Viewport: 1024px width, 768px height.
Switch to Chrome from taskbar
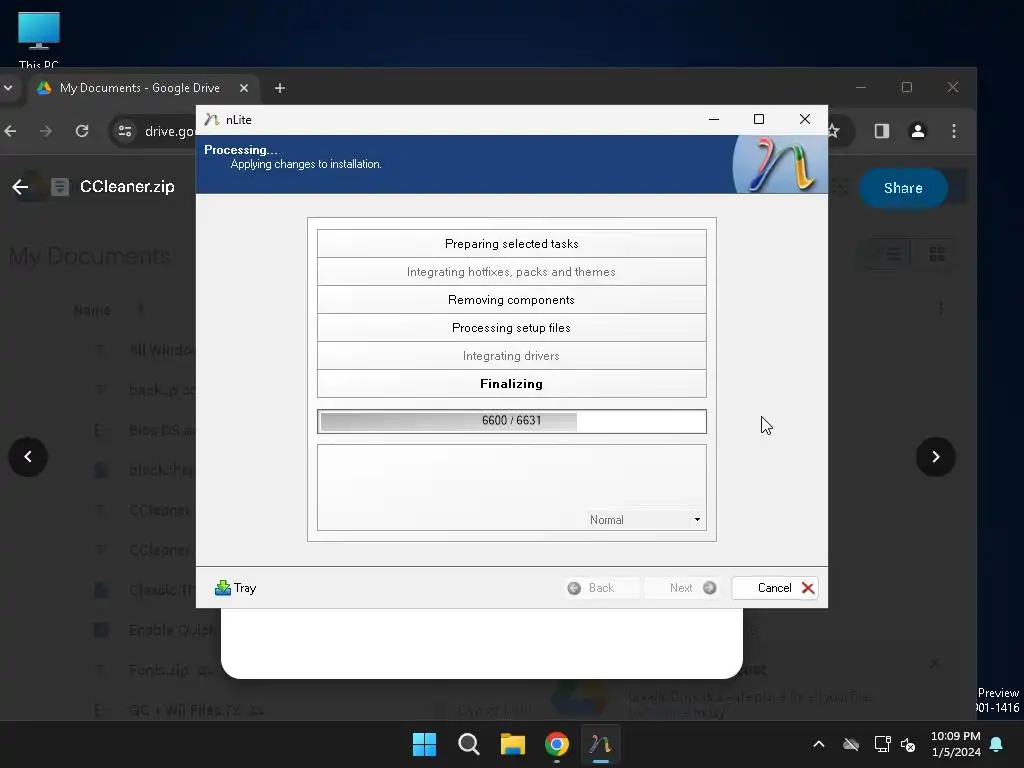click(557, 744)
